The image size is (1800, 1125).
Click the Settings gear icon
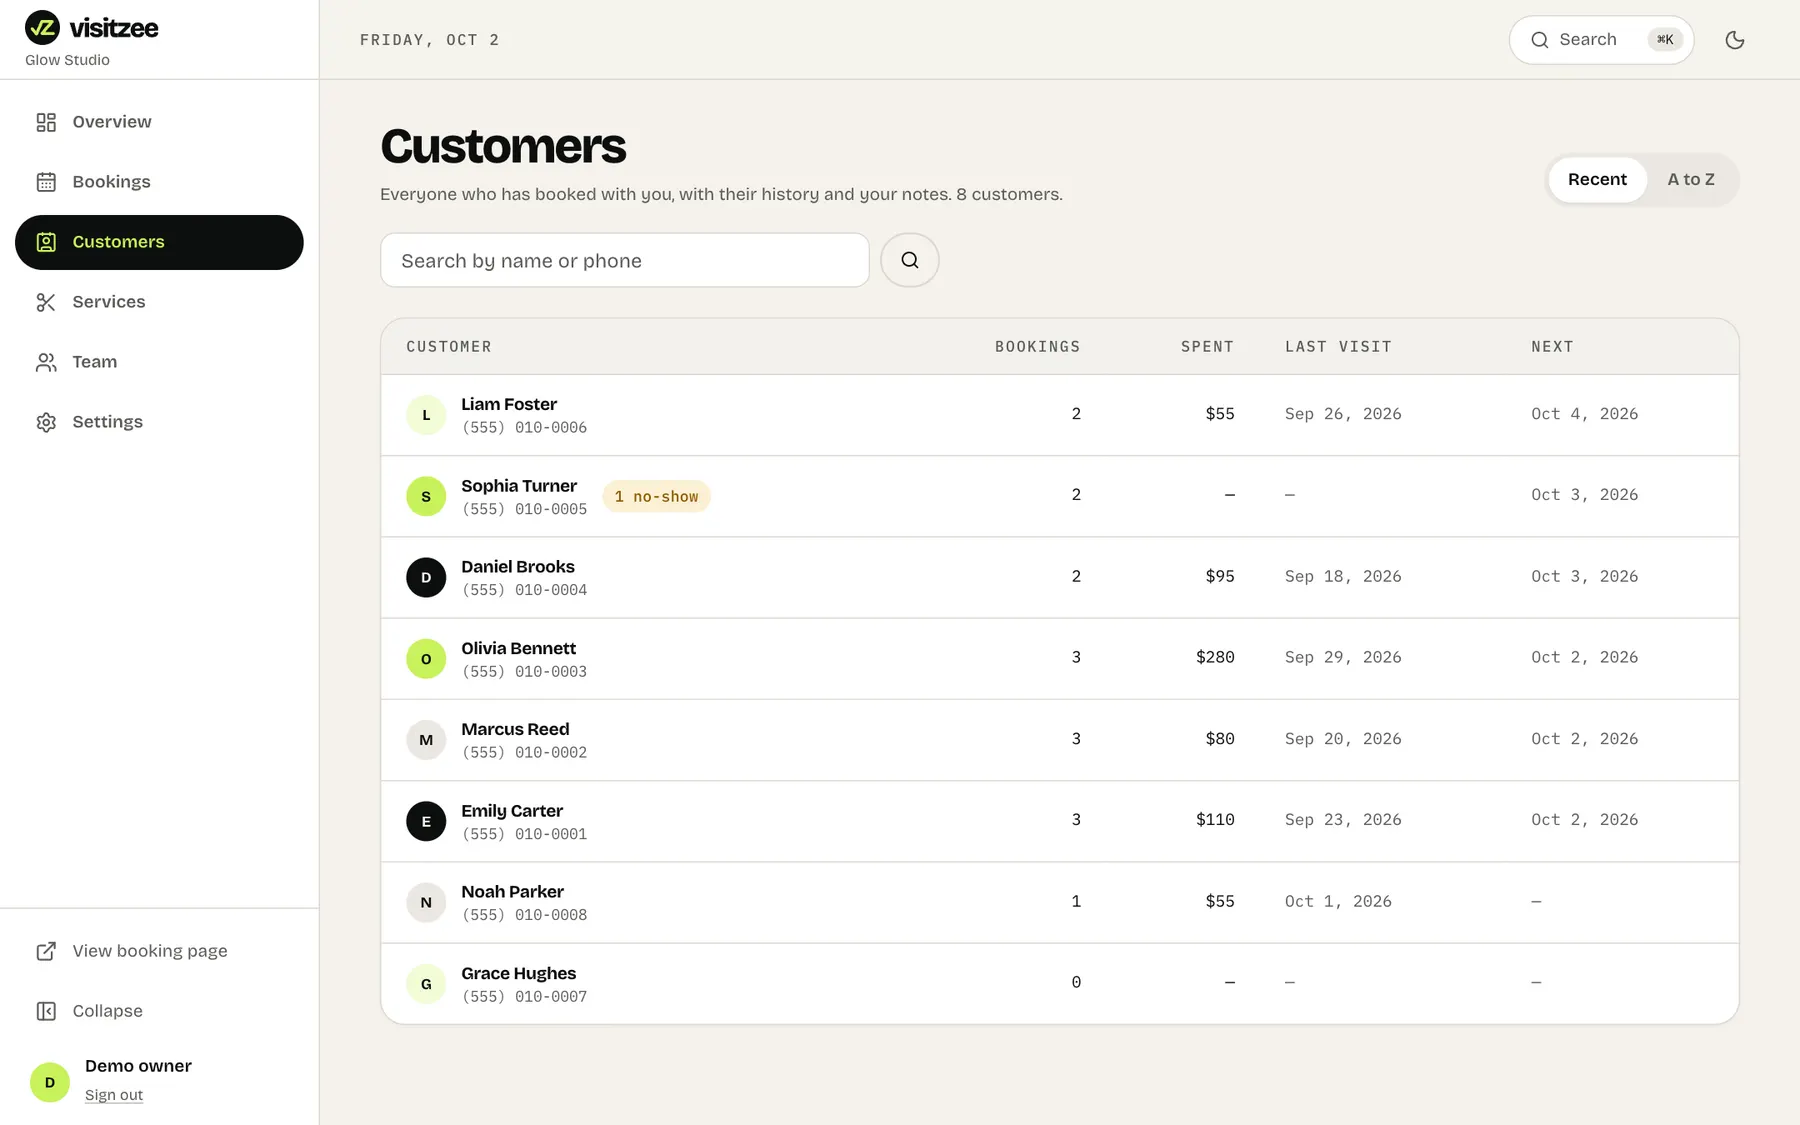tap(46, 422)
